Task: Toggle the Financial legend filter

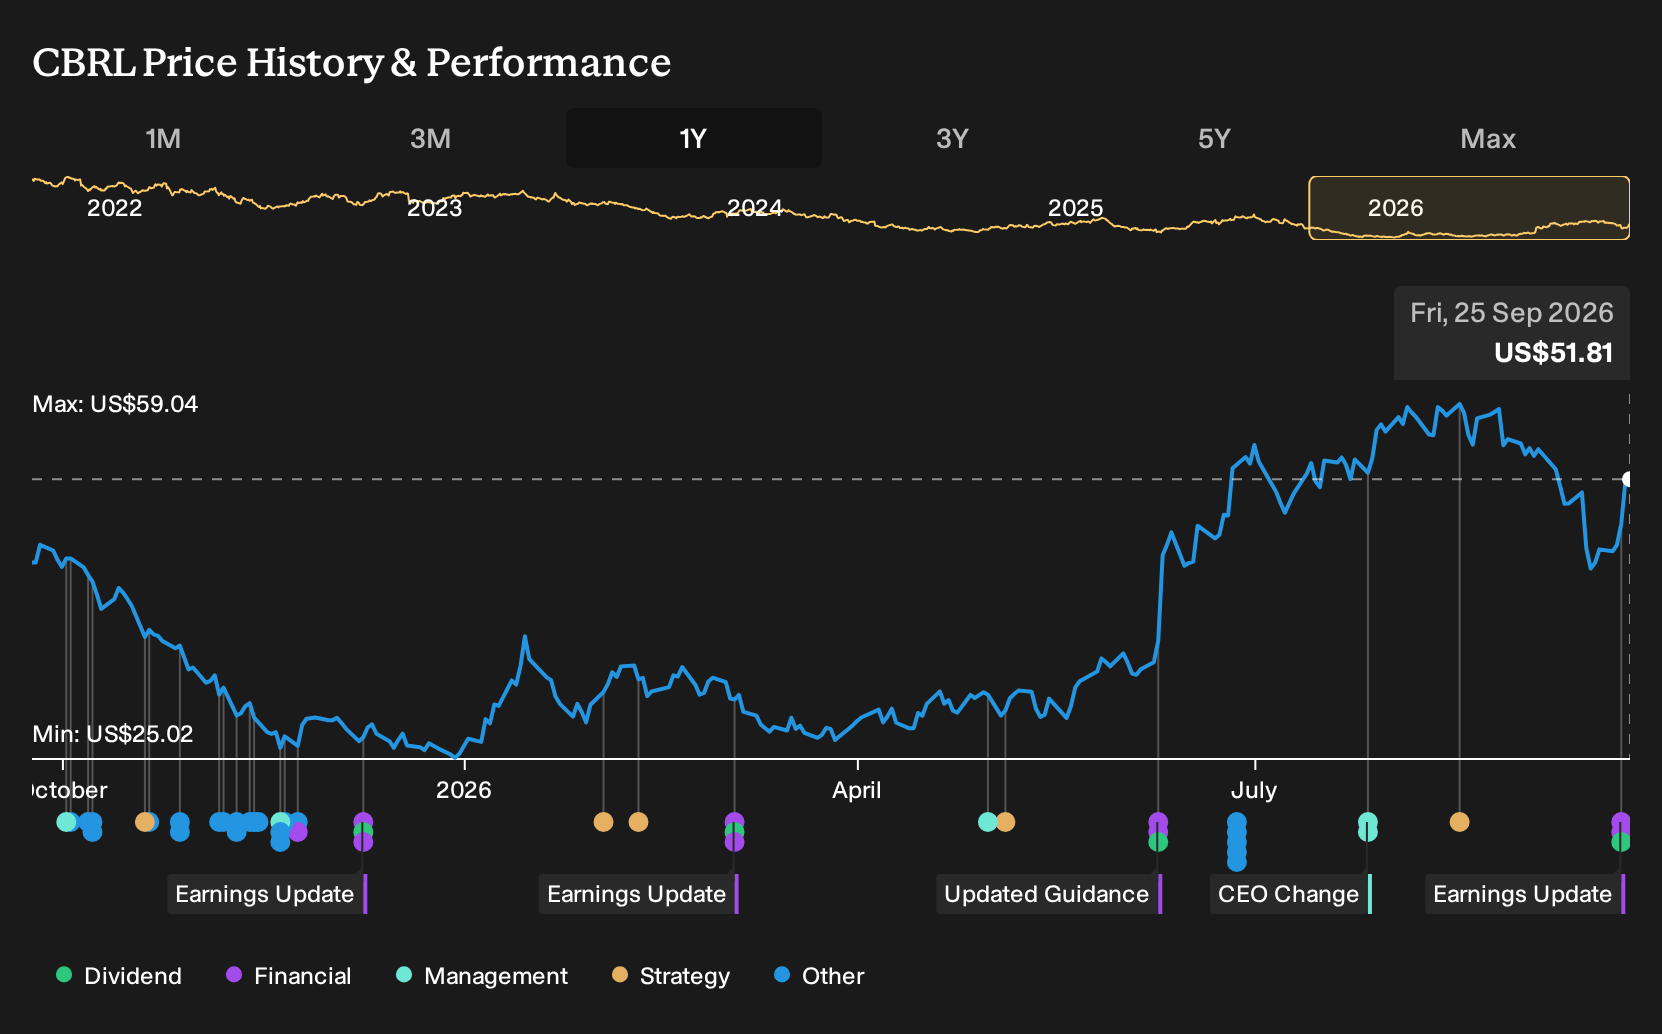Action: [x=289, y=976]
